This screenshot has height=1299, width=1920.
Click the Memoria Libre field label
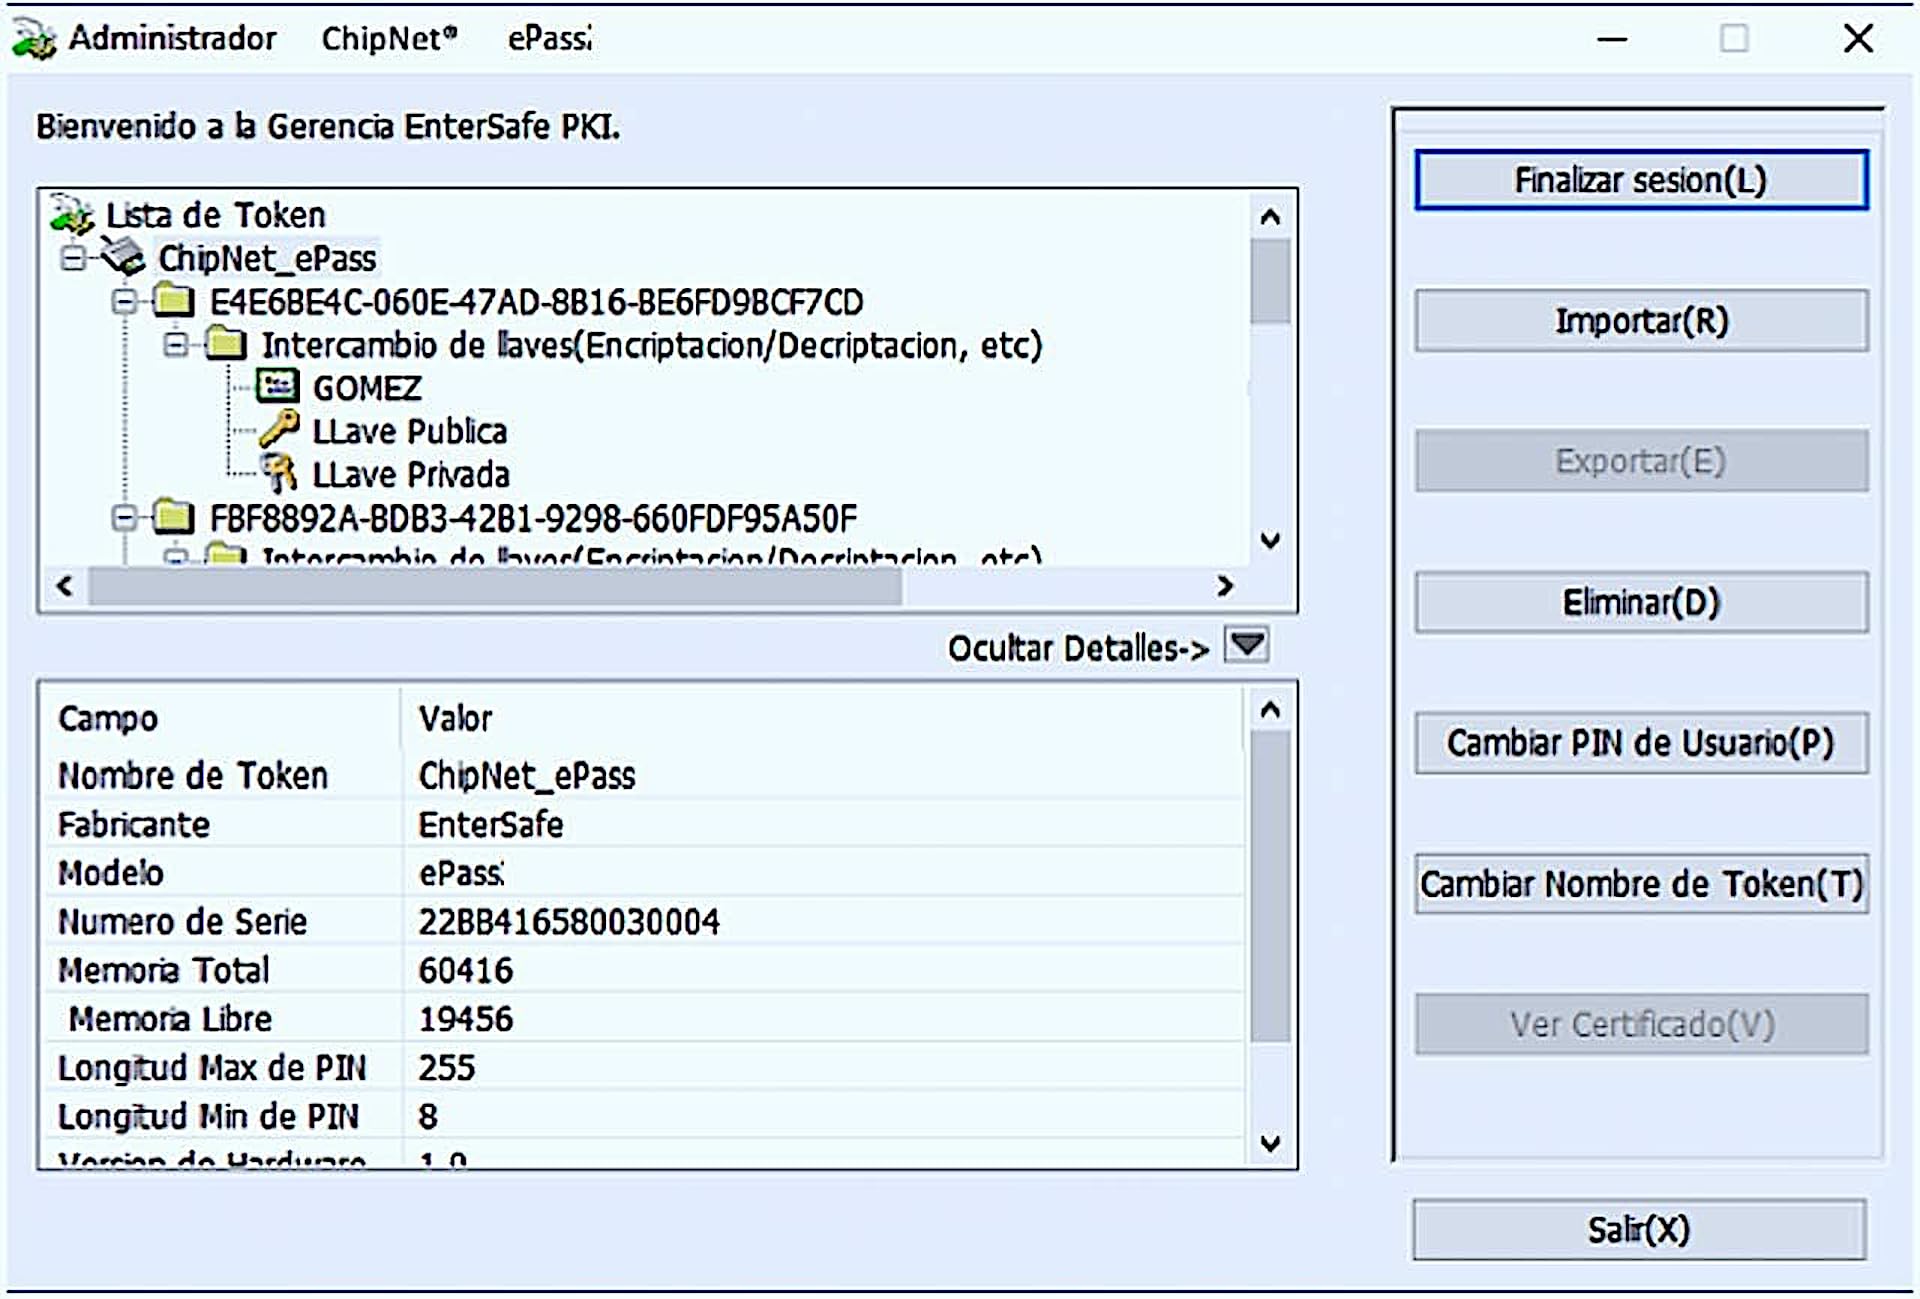[170, 1019]
